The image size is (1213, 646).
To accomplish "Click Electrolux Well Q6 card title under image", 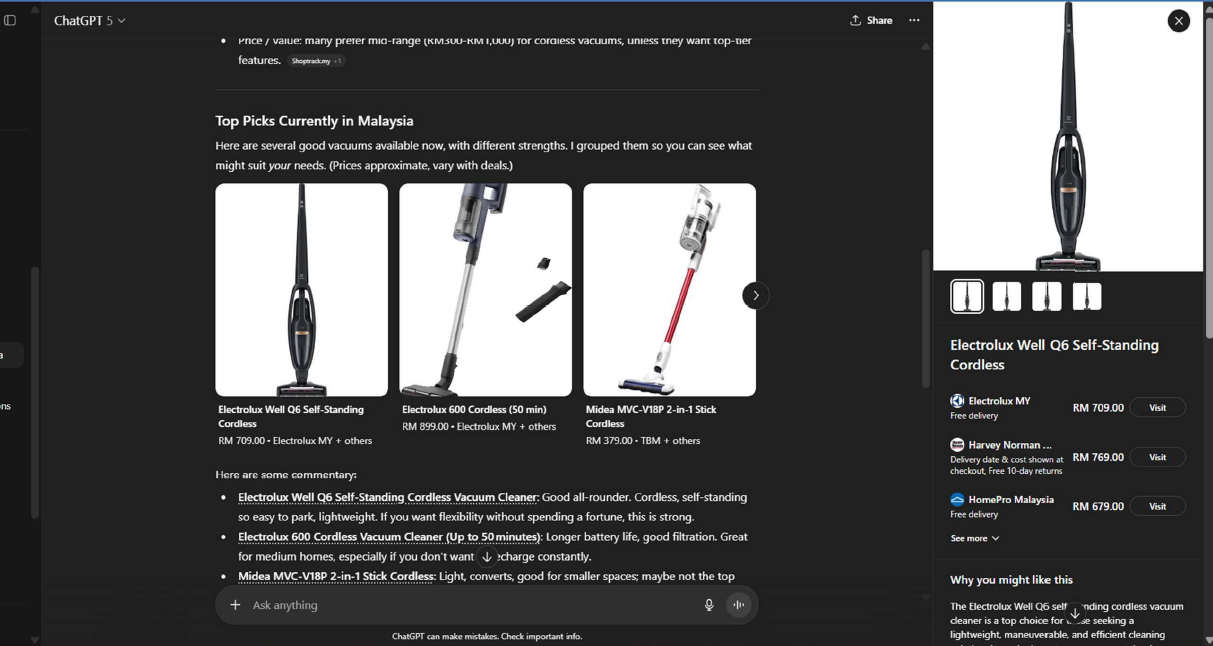I will [x=291, y=416].
